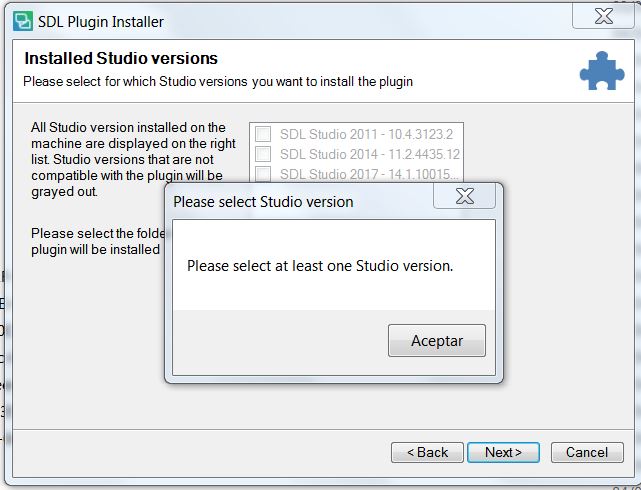Click the Please select Studio version dialog title
The width and height of the screenshot is (641, 490).
(263, 202)
